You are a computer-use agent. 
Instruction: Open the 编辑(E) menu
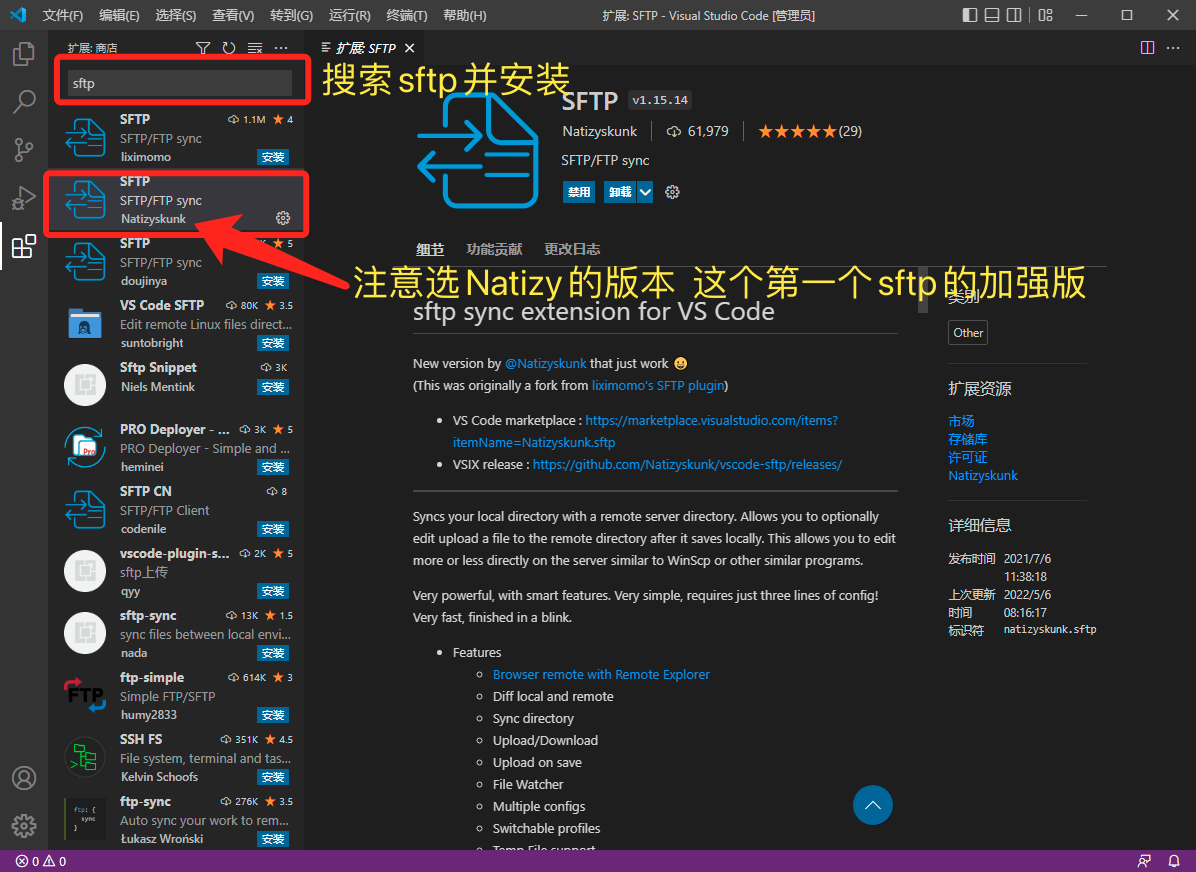(119, 15)
